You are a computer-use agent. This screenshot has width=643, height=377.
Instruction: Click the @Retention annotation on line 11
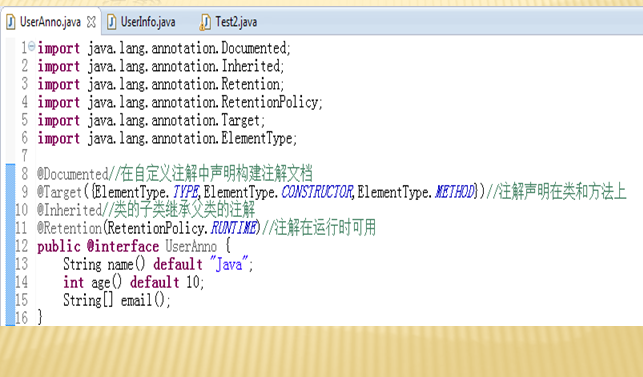[69, 228]
